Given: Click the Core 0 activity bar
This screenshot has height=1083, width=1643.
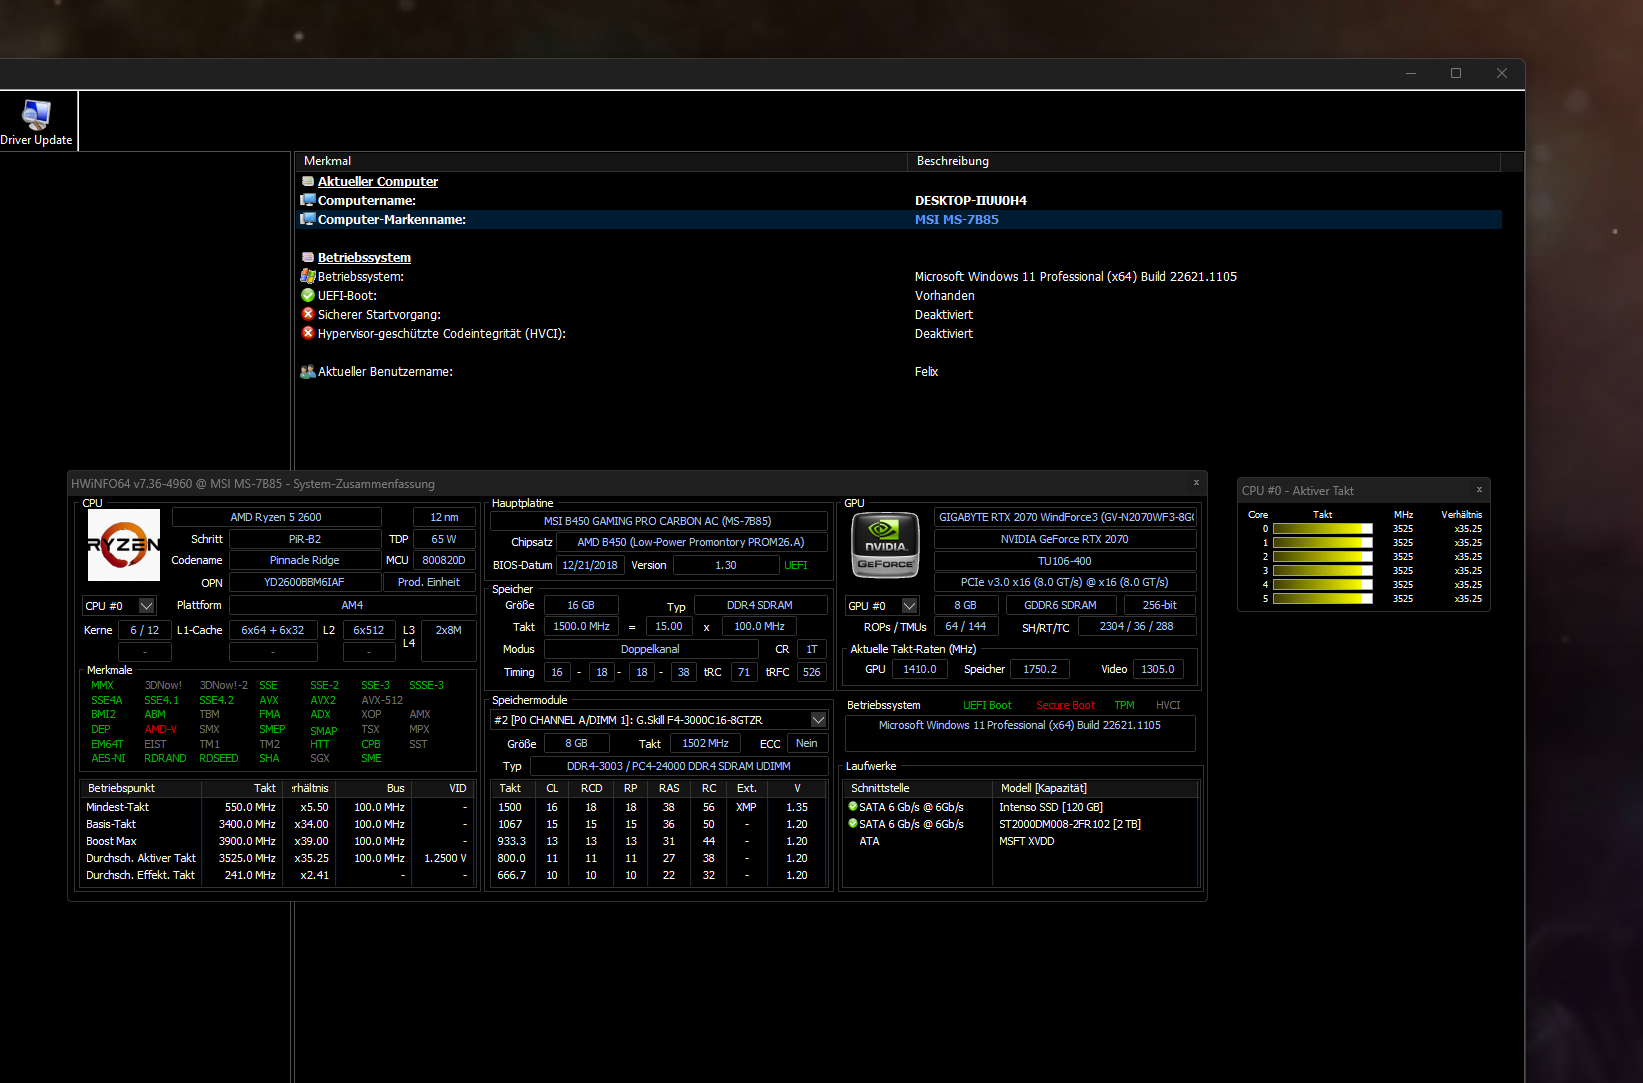Looking at the screenshot, I should point(1322,529).
